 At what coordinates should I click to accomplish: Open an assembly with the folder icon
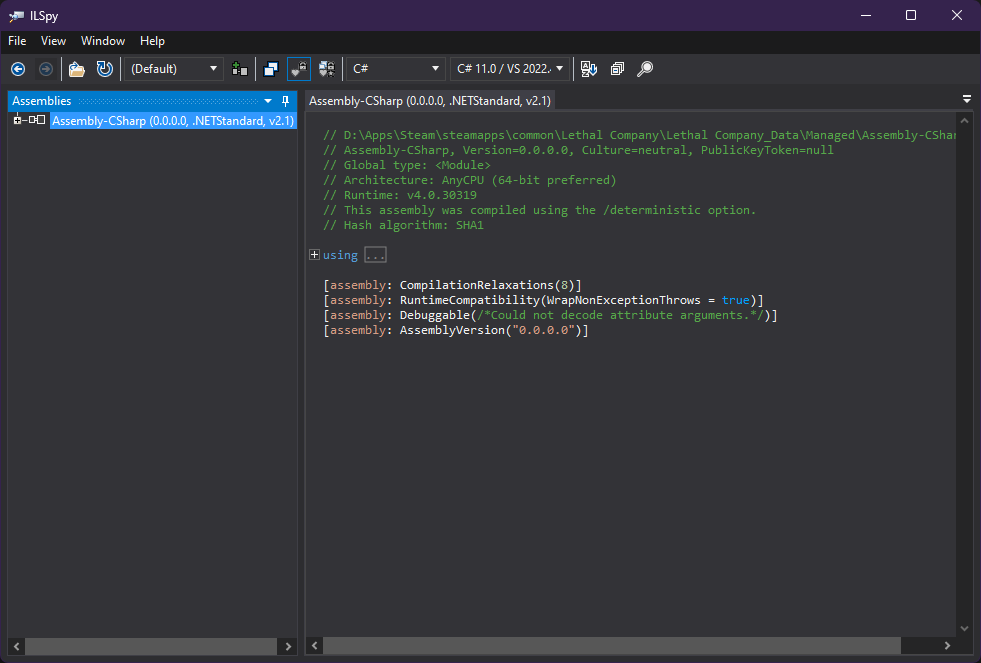point(76,69)
